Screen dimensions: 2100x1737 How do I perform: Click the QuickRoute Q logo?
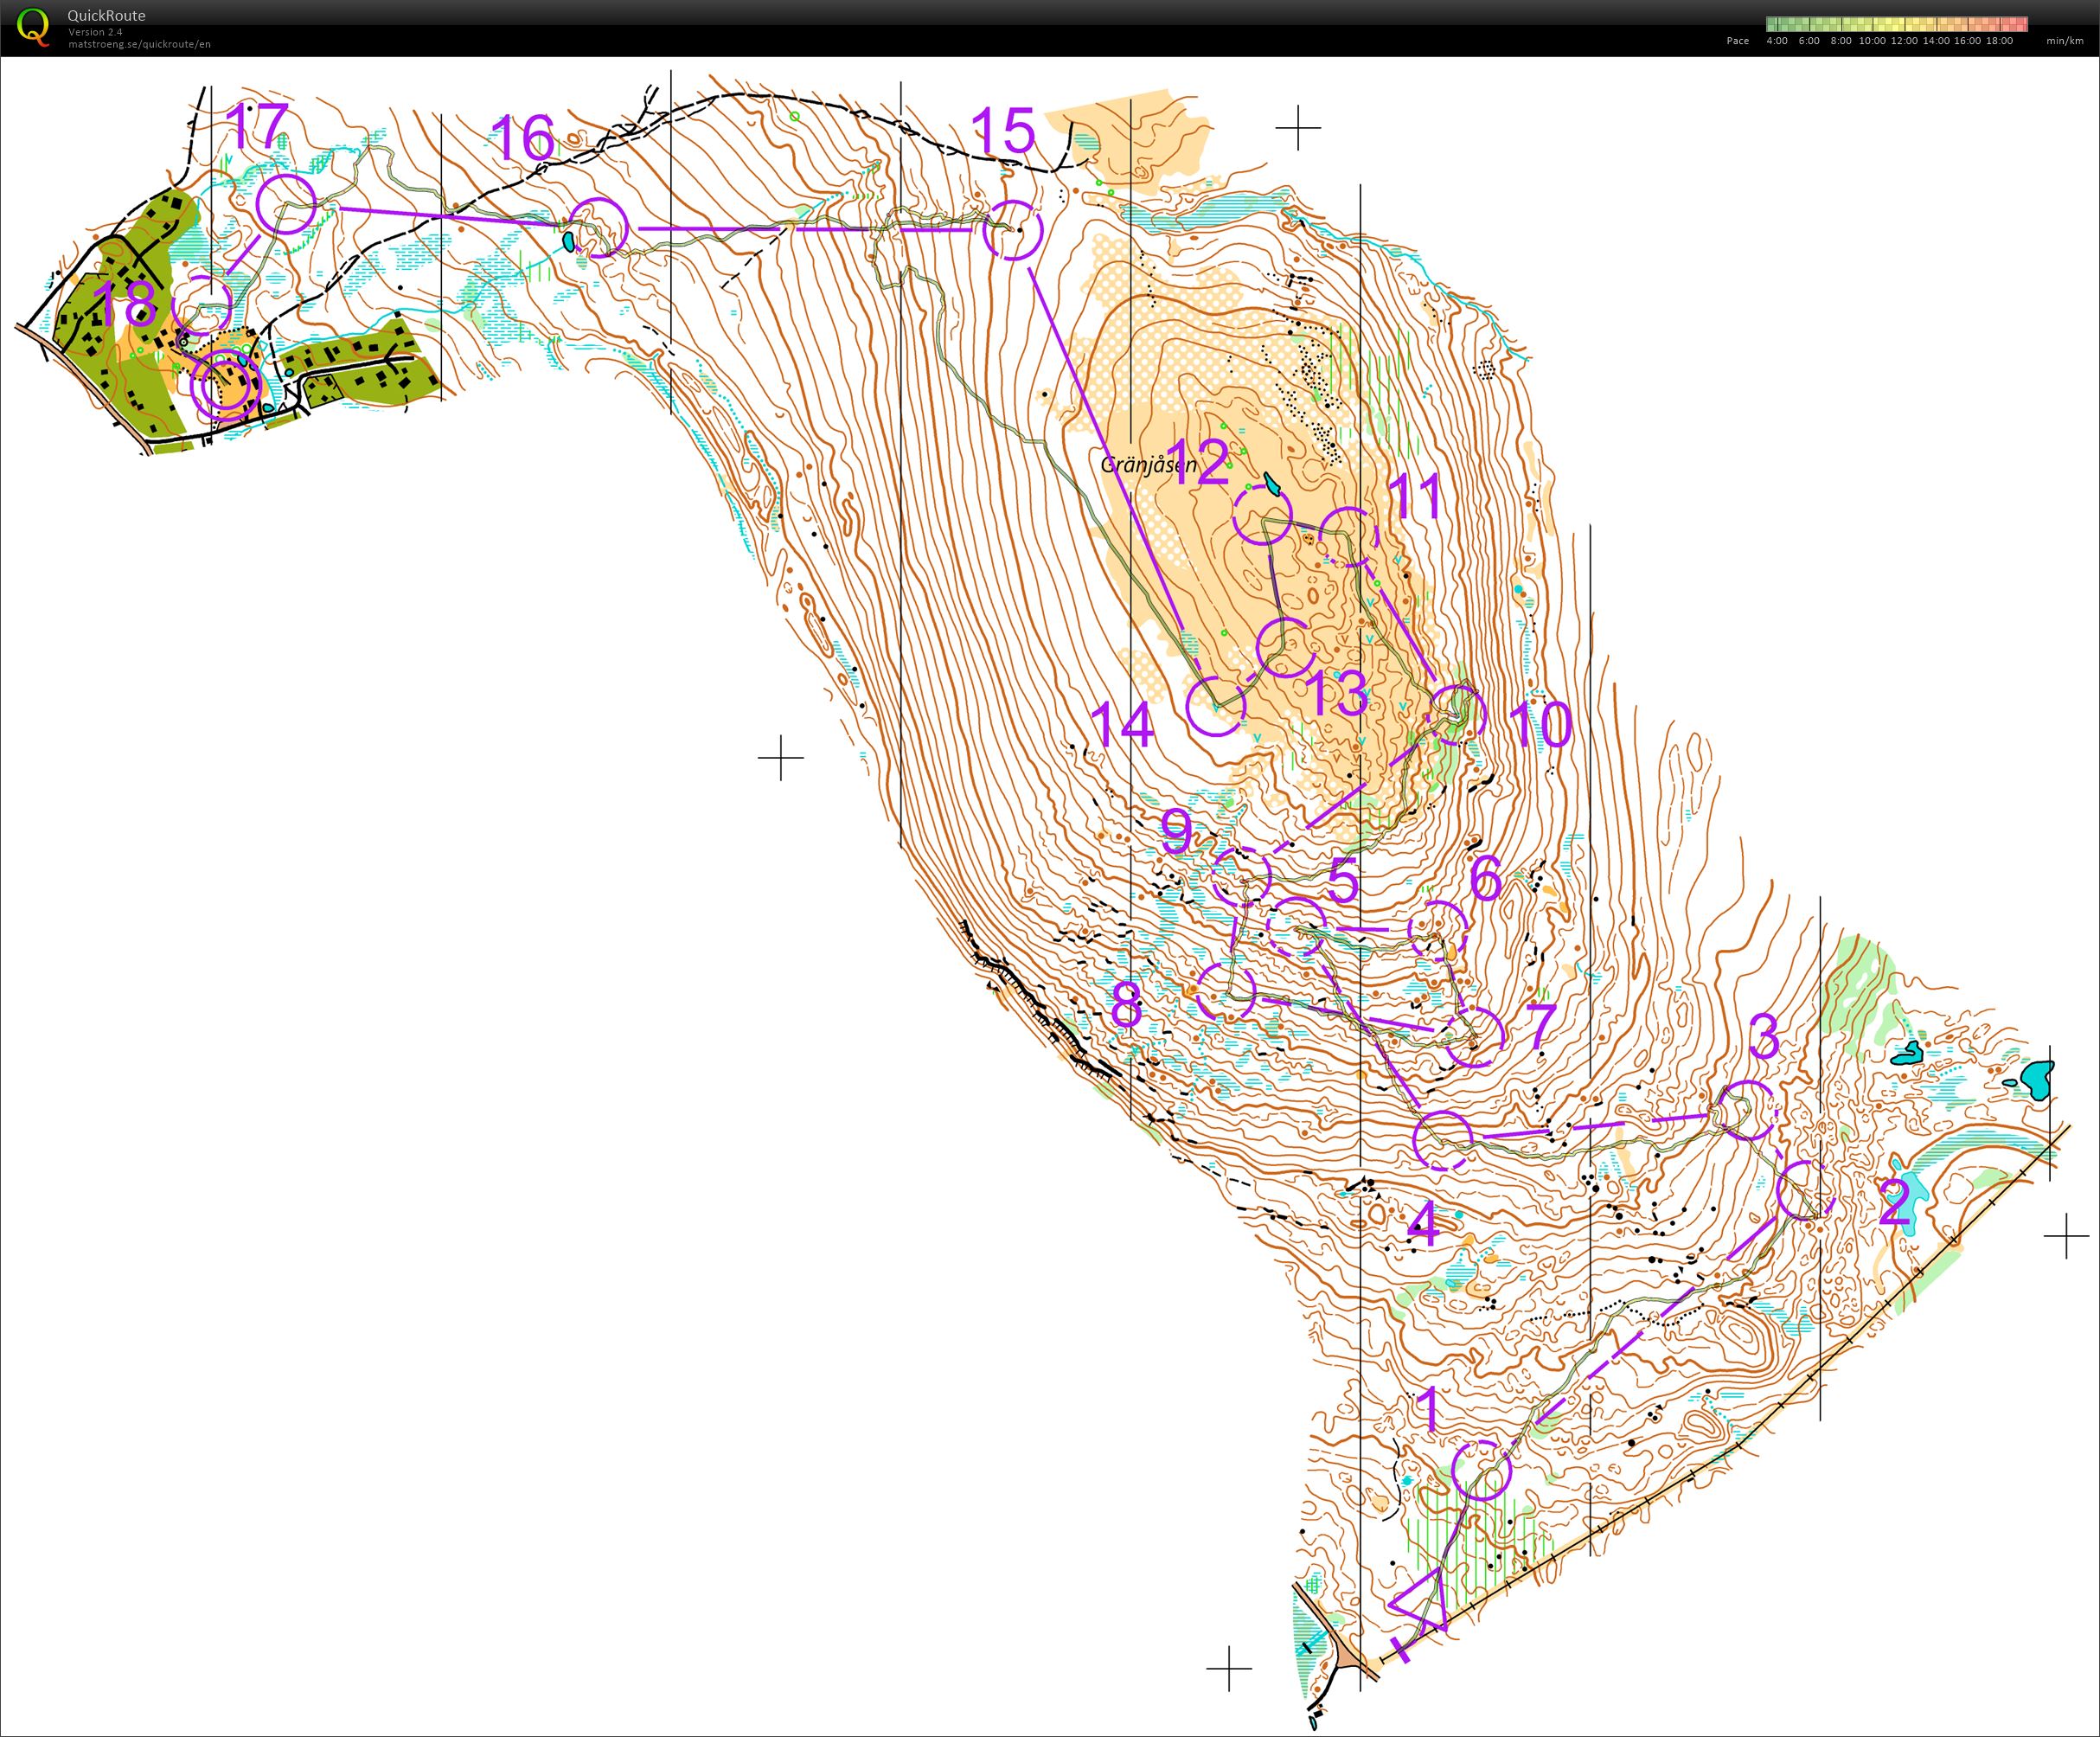[x=33, y=26]
